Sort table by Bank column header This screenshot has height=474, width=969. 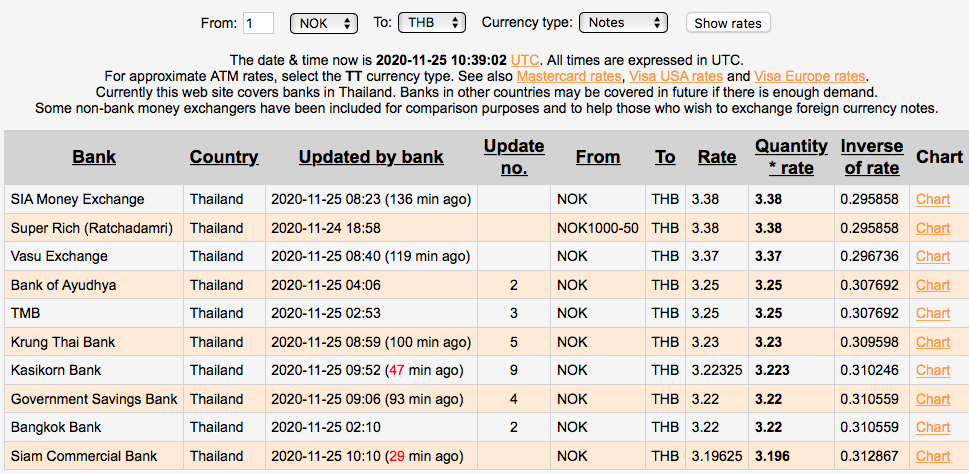tap(94, 157)
